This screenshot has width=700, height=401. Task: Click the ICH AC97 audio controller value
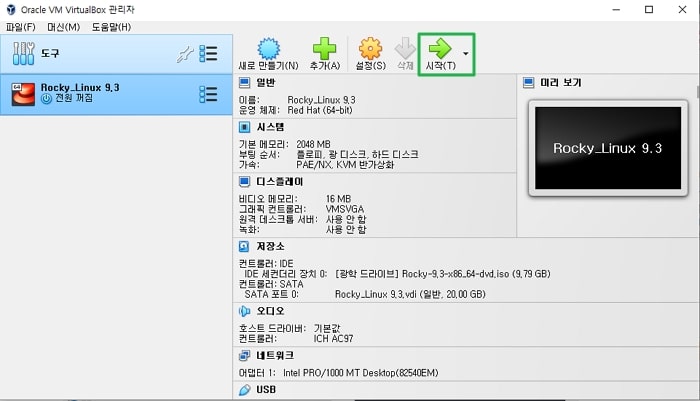(333, 338)
